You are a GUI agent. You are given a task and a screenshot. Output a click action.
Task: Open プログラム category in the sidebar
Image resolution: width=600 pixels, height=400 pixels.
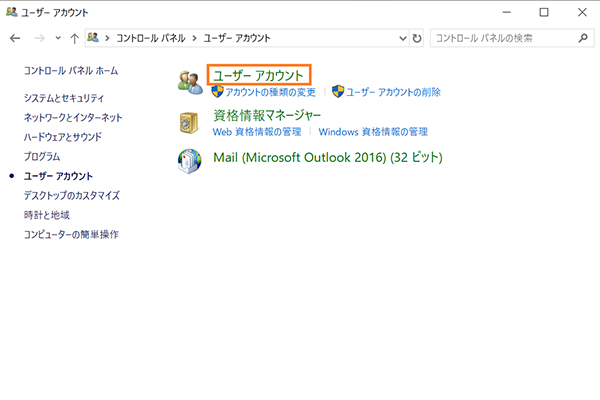(x=42, y=157)
